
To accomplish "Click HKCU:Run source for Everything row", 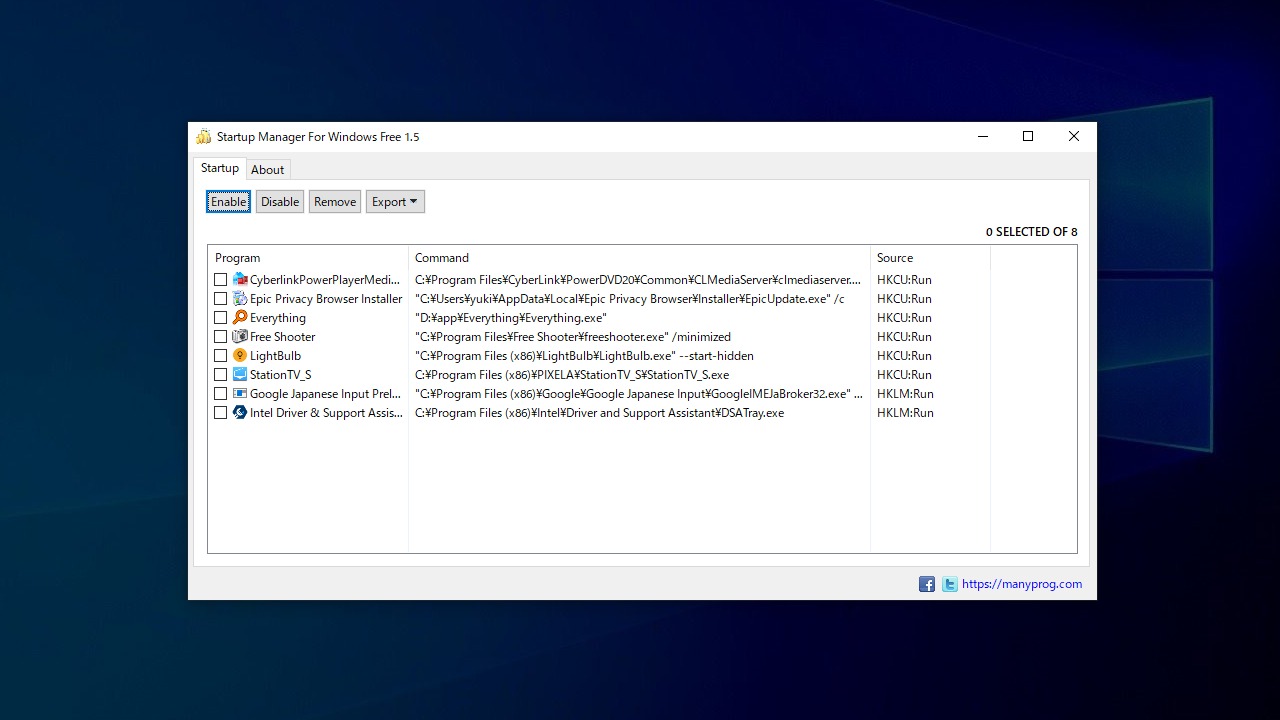I will (904, 318).
